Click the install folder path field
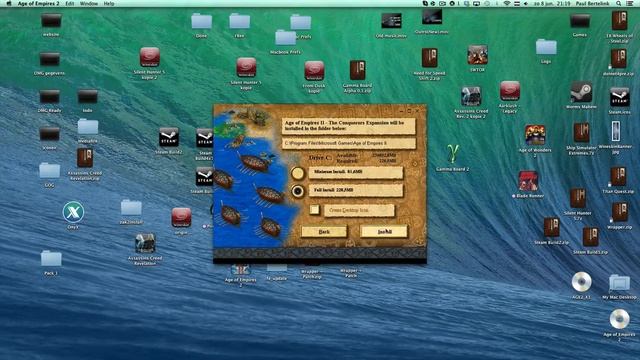 pyautogui.click(x=349, y=143)
